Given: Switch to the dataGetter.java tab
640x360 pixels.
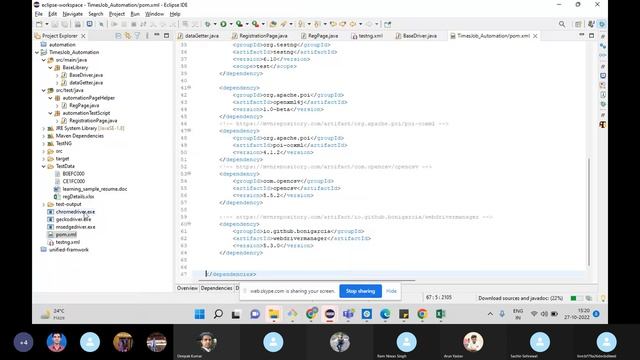Looking at the screenshot, I should [x=198, y=36].
